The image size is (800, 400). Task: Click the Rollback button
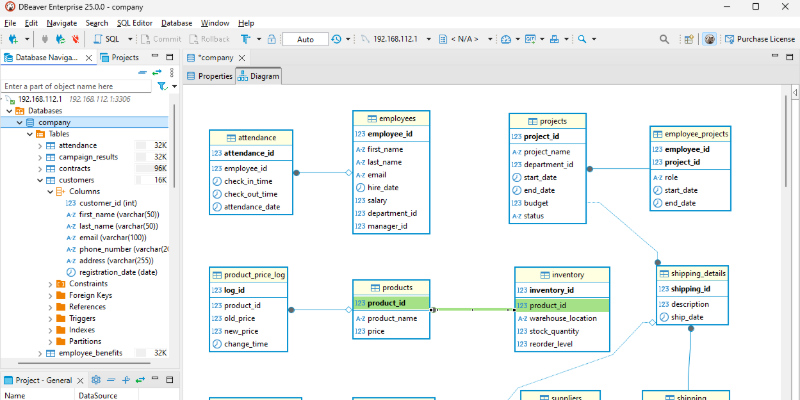pyautogui.click(x=209, y=39)
